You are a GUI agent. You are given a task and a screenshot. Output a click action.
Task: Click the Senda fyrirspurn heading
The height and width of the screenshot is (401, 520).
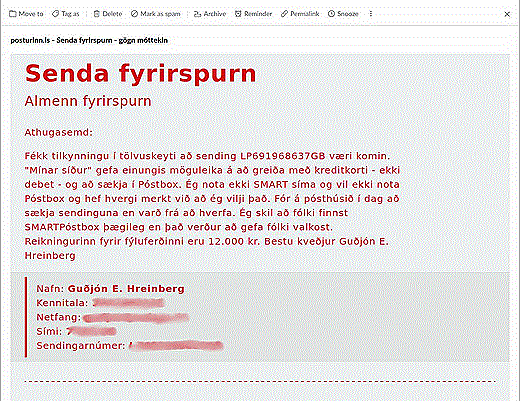[x=140, y=73]
